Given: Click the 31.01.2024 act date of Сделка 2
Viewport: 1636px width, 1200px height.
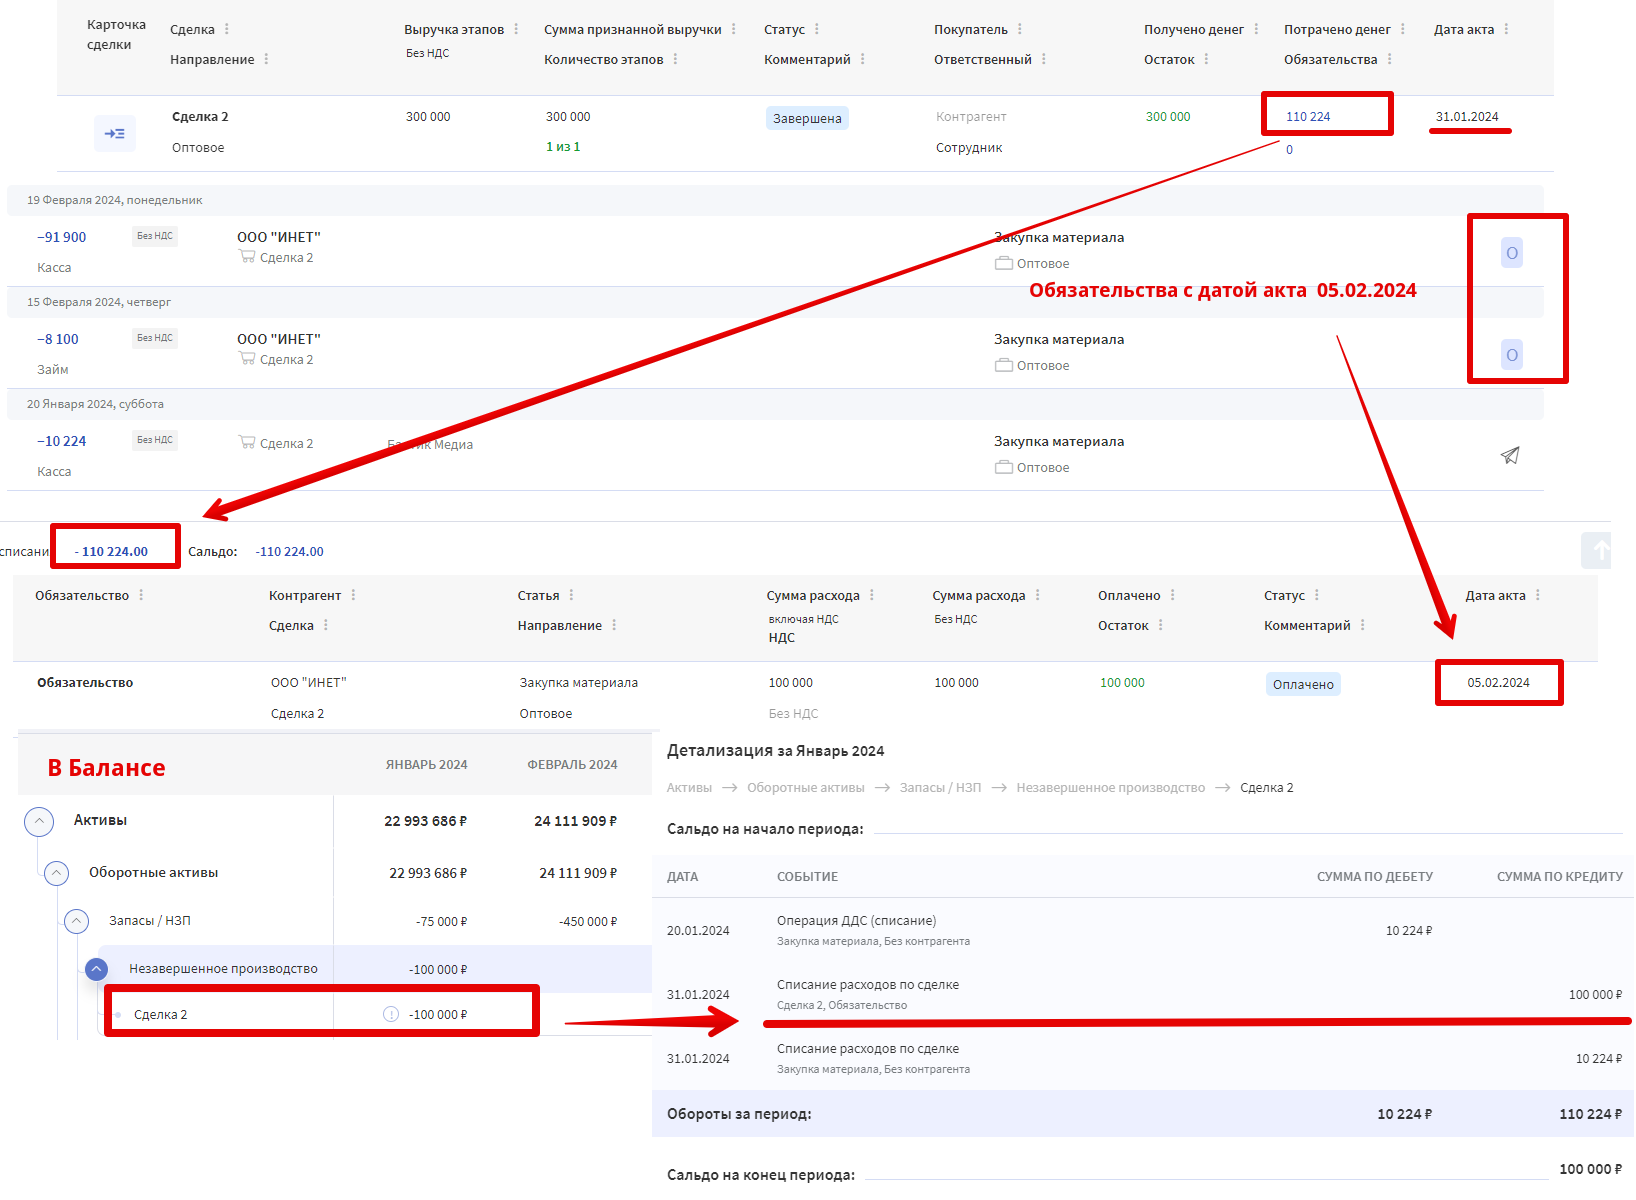Looking at the screenshot, I should tap(1467, 117).
